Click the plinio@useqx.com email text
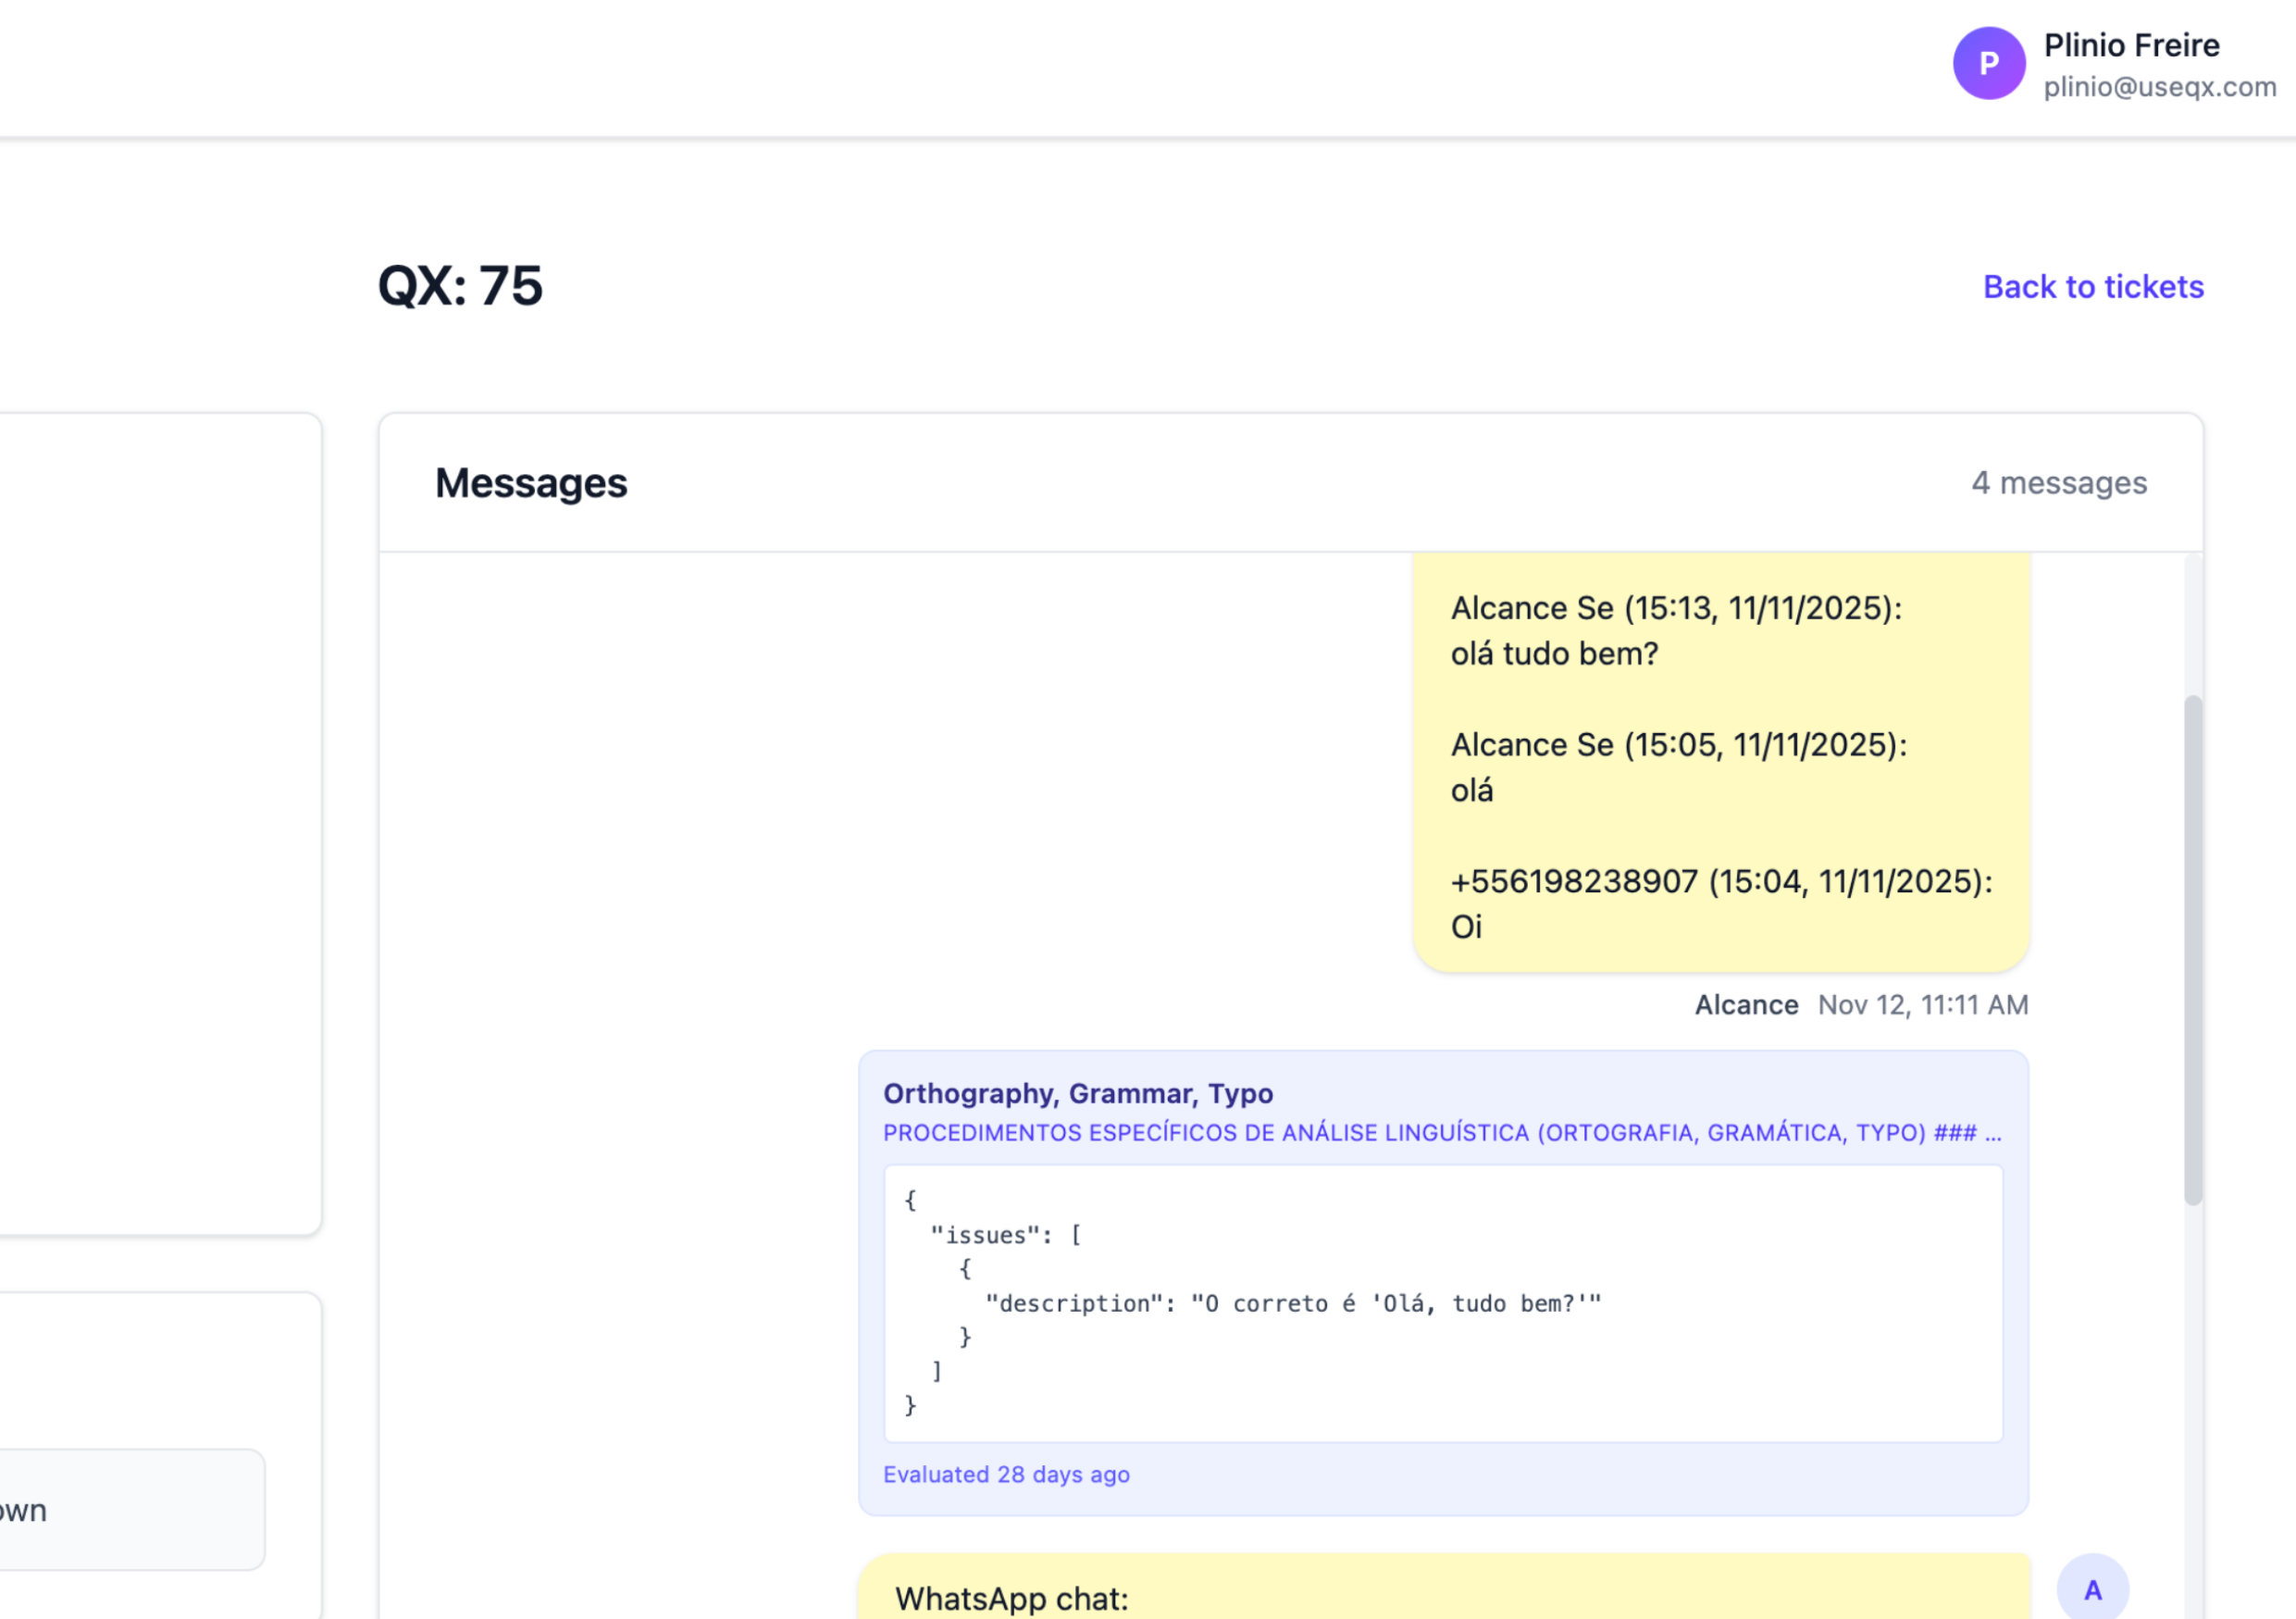This screenshot has width=2296, height=1619. coord(2159,88)
